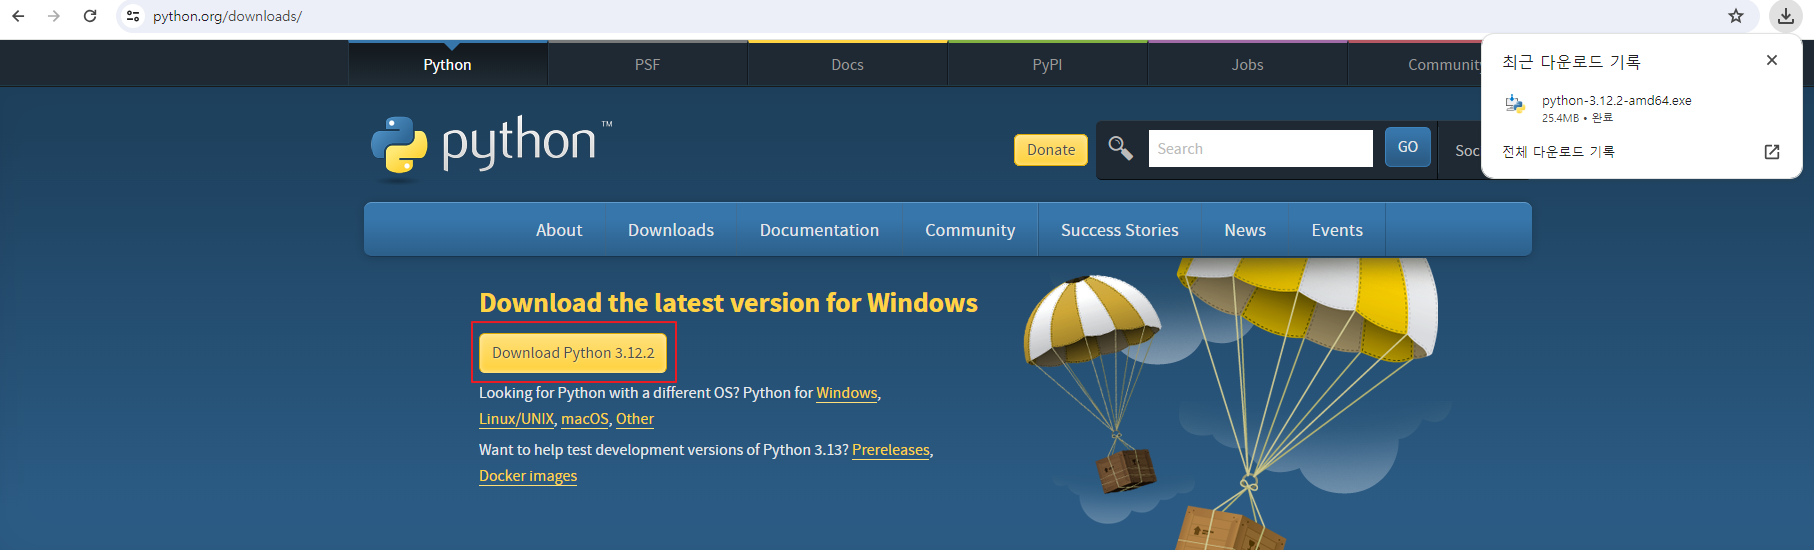Open the Community top-bar tab
Viewport: 1814px width, 550px height.
[1414, 64]
